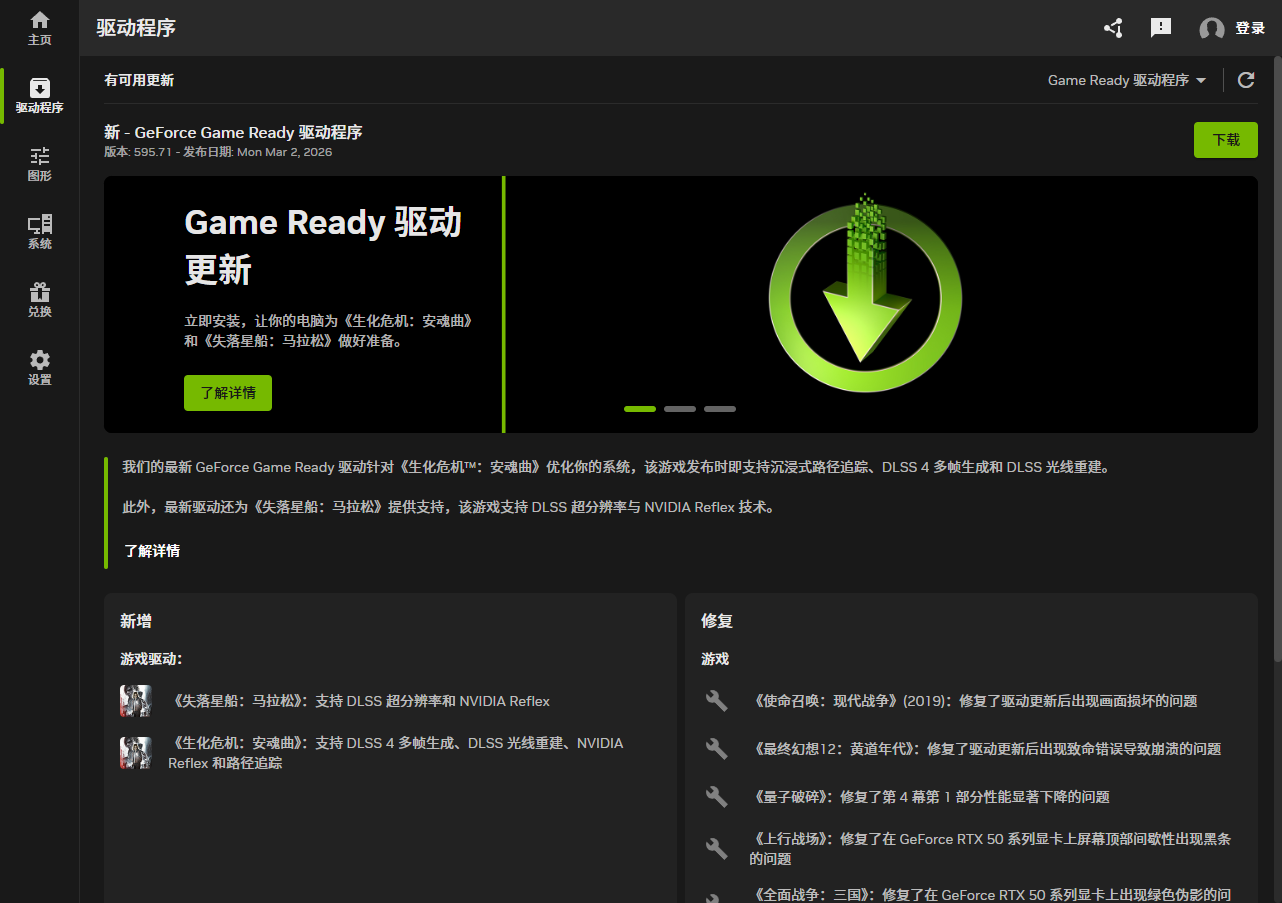Image resolution: width=1282 pixels, height=903 pixels.
Task: Open the 图形 graphics settings icon
Action: 39,164
